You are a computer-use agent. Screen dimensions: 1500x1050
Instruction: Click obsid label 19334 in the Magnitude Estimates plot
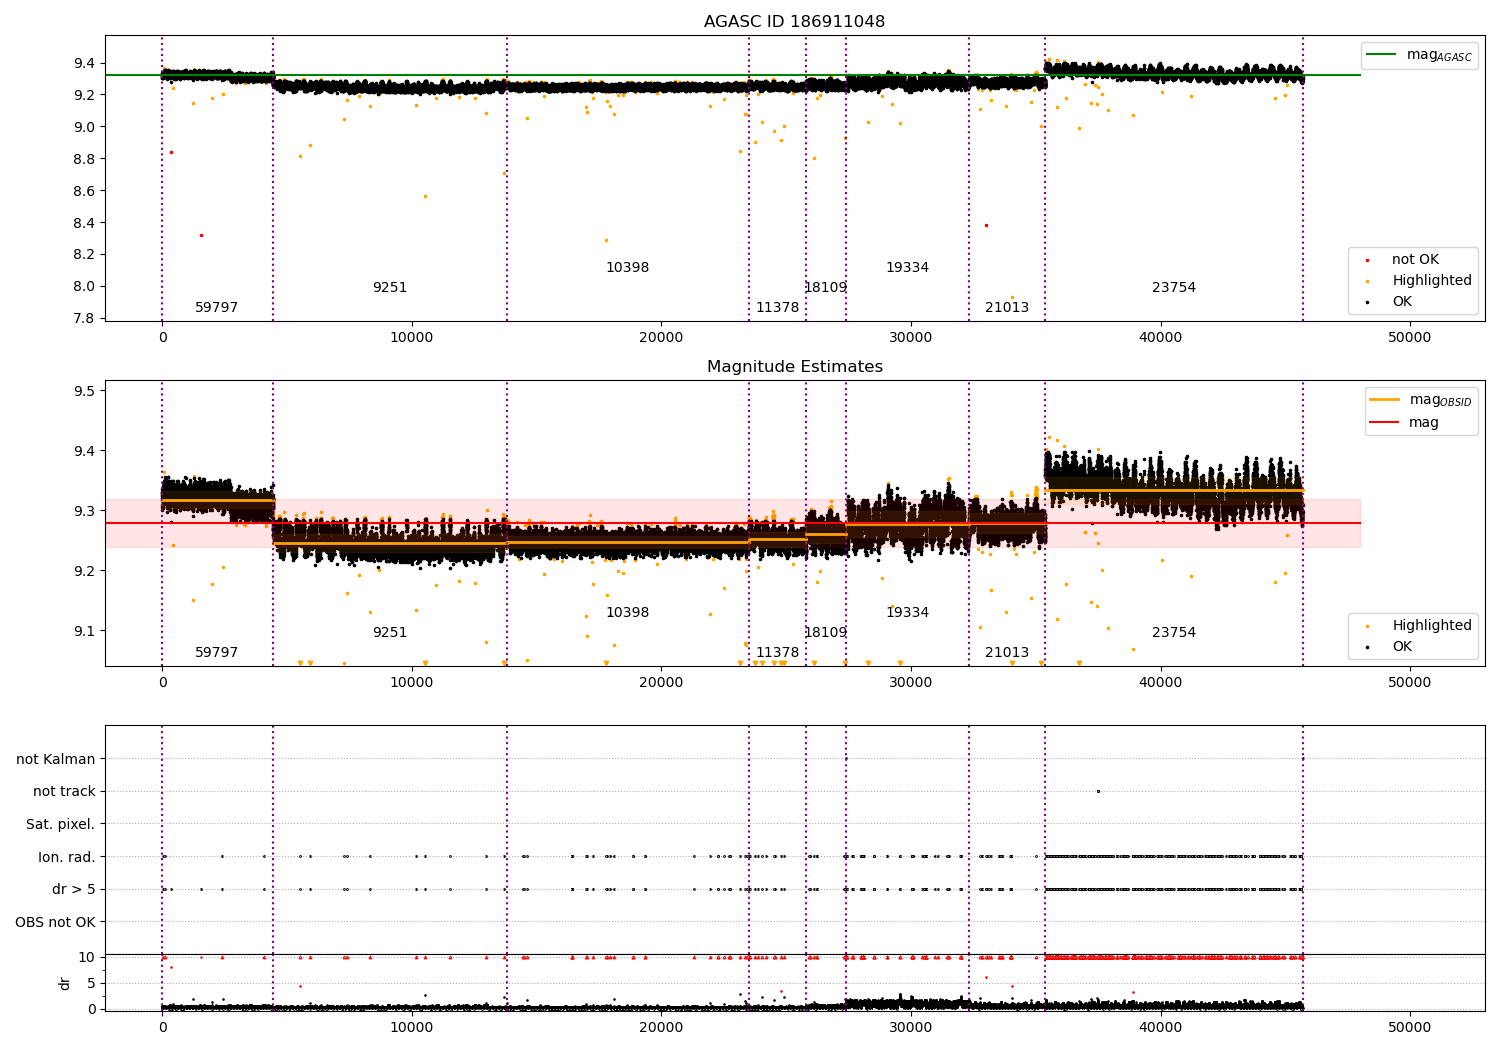[907, 612]
